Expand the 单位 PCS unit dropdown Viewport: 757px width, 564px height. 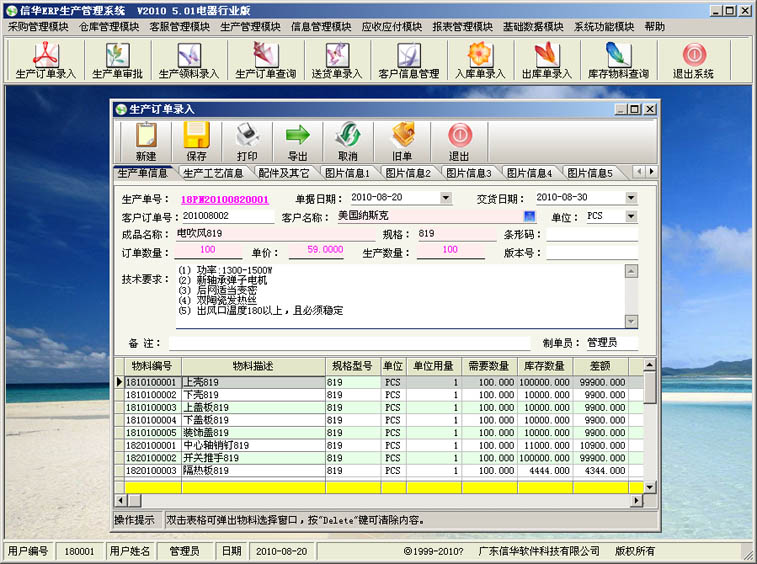click(631, 216)
